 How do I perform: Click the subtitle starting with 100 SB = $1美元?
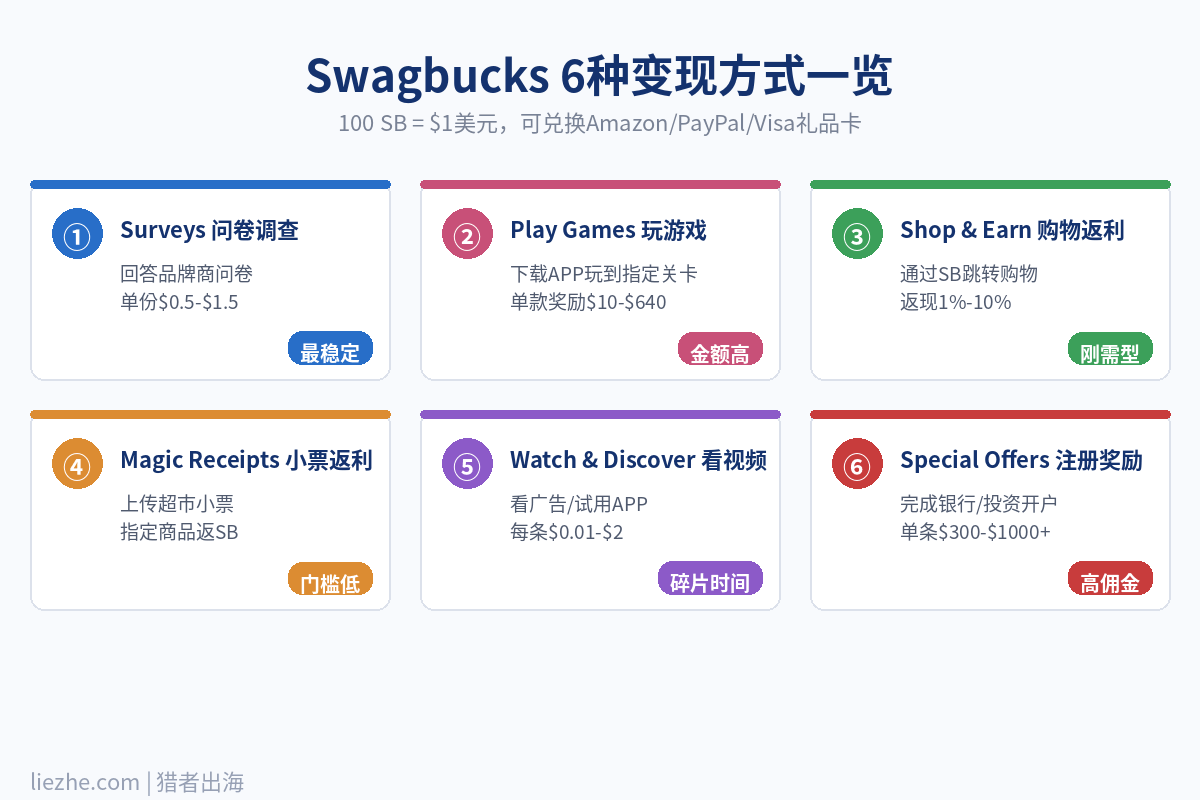pos(599,124)
